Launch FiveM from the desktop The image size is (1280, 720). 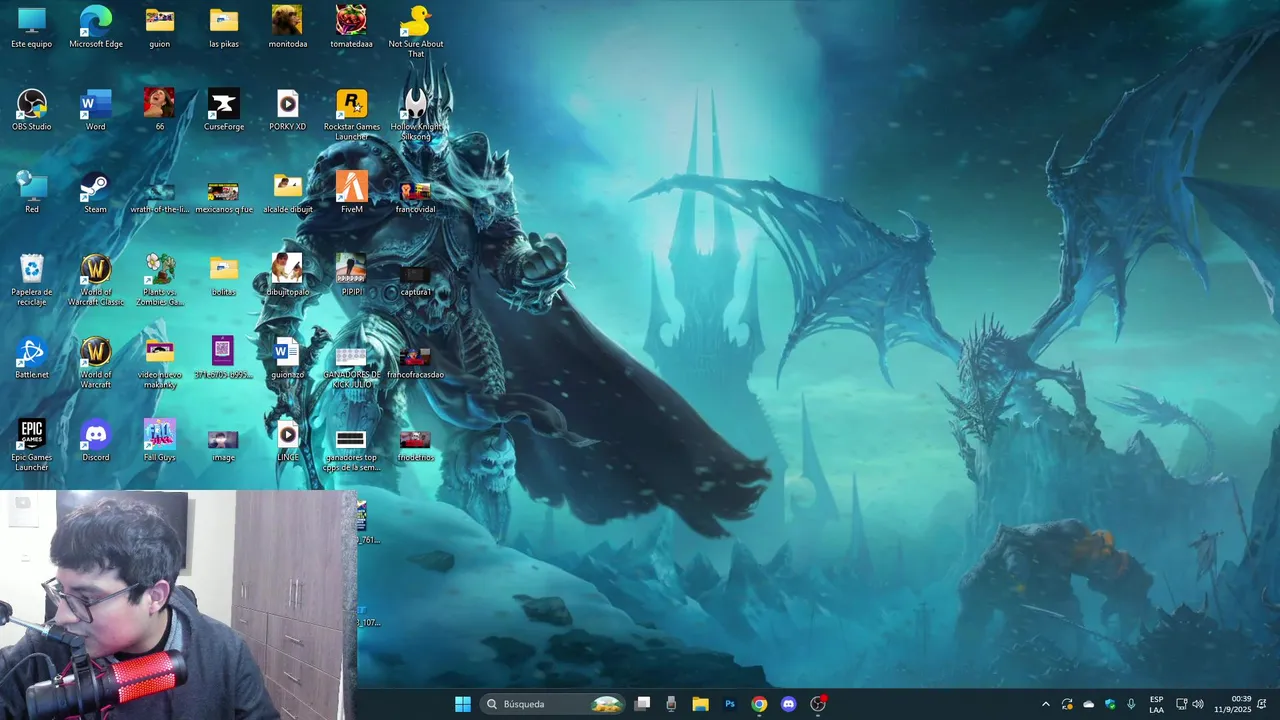(351, 193)
